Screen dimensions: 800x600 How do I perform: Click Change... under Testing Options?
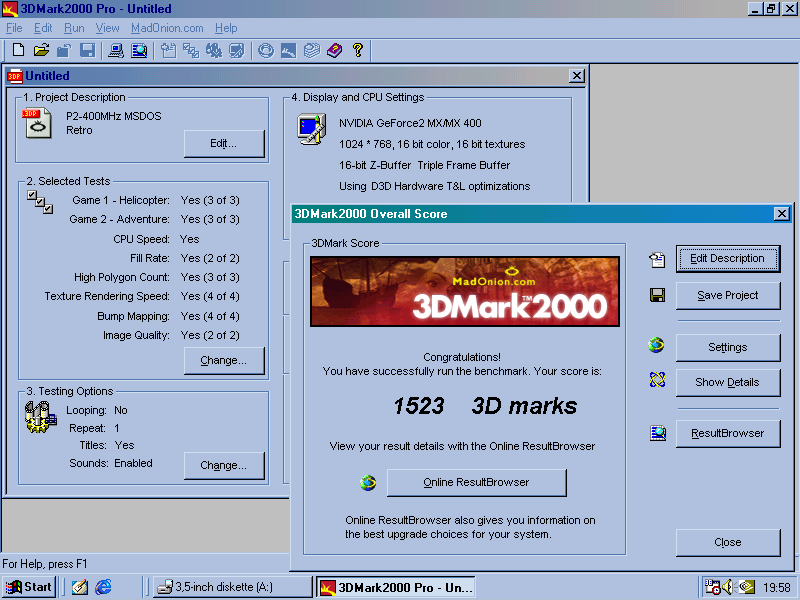coord(224,465)
